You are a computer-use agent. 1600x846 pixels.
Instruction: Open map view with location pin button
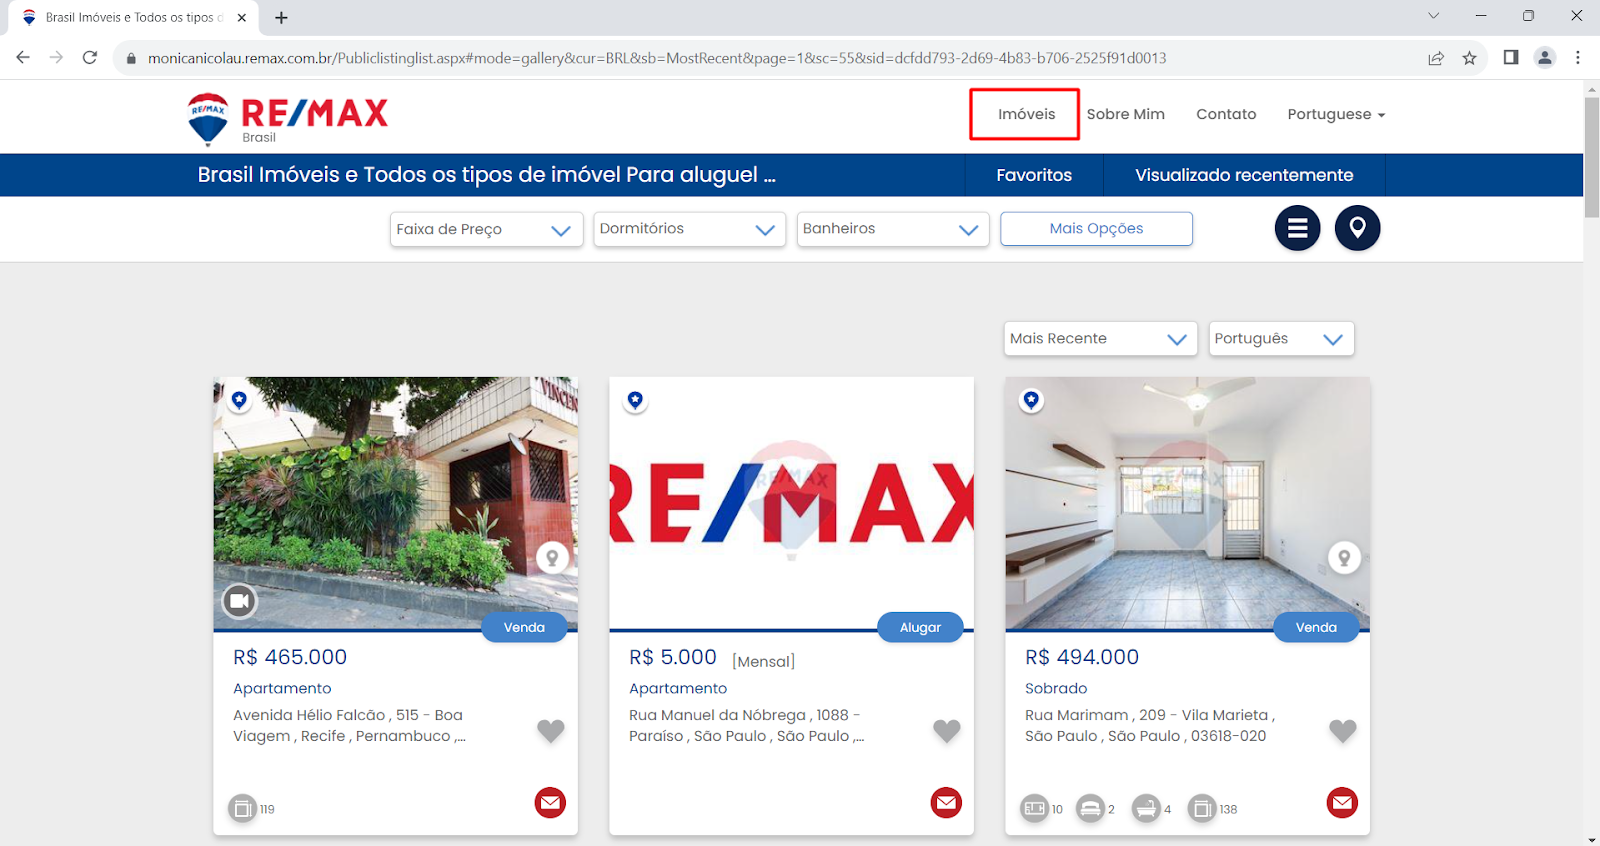pos(1357,228)
